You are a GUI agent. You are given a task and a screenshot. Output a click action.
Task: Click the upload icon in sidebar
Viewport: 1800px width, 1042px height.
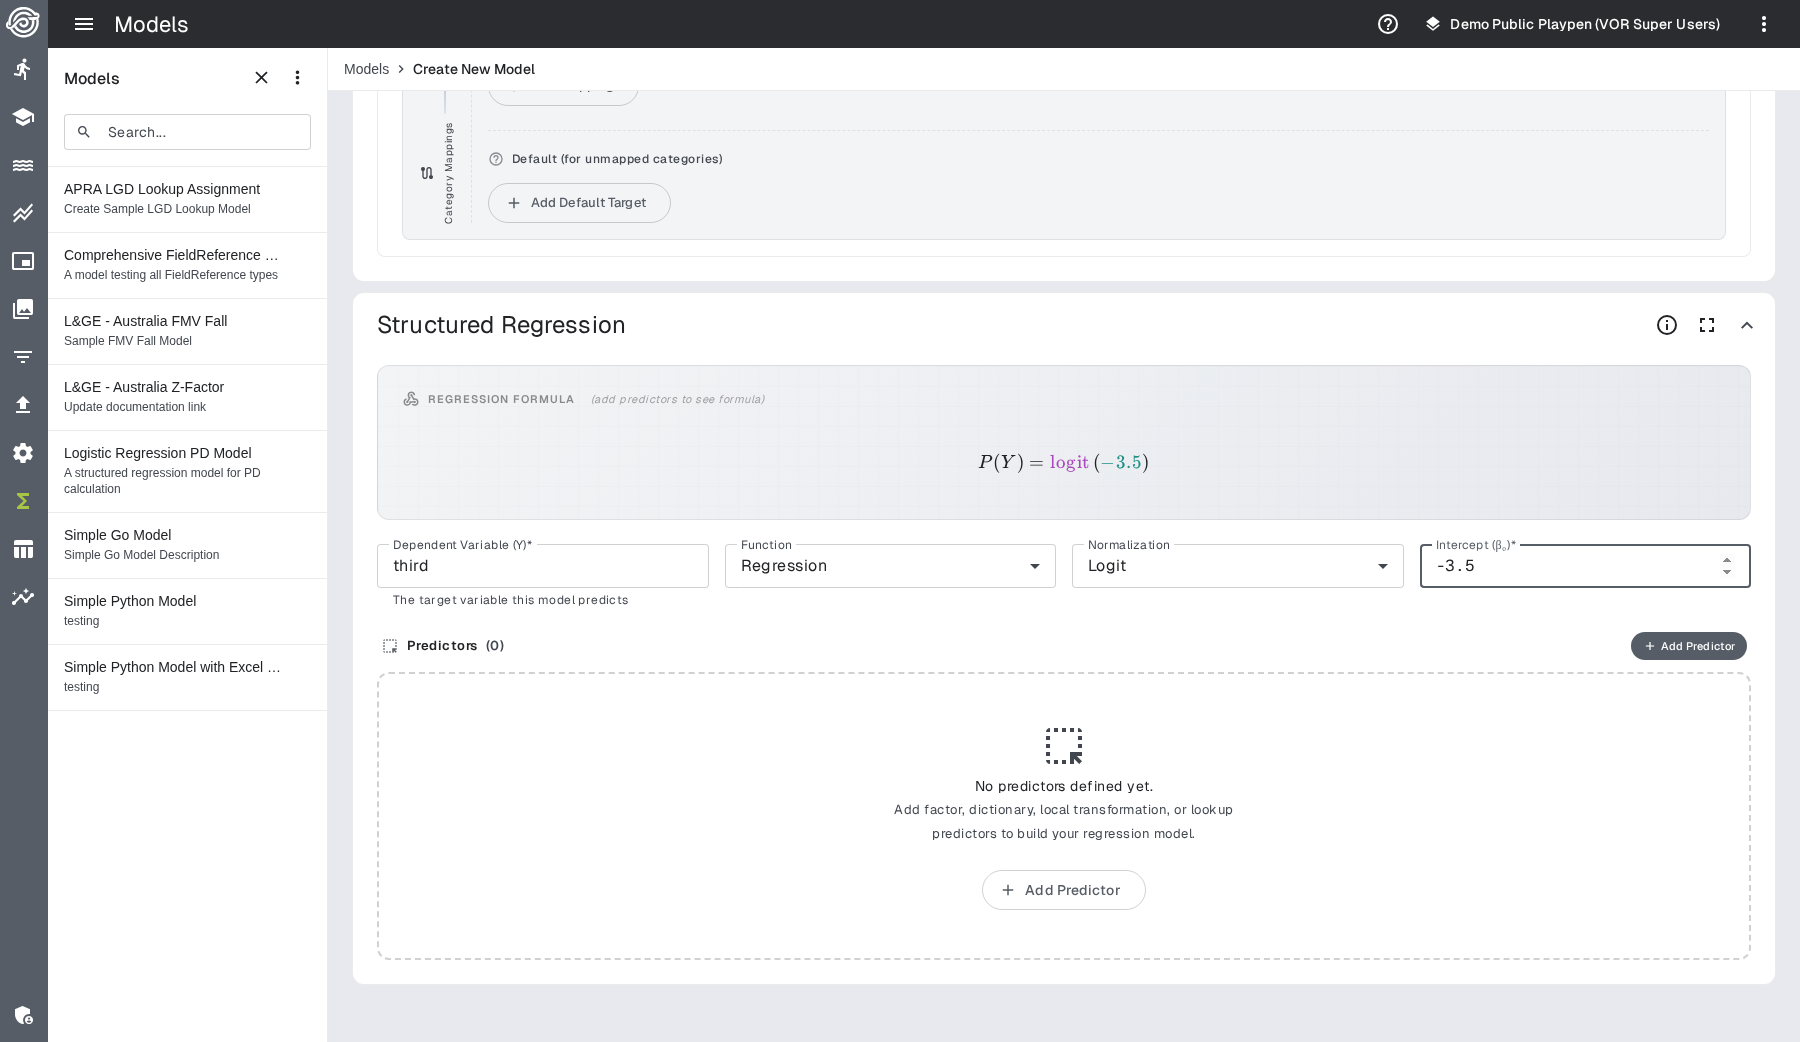pos(23,405)
